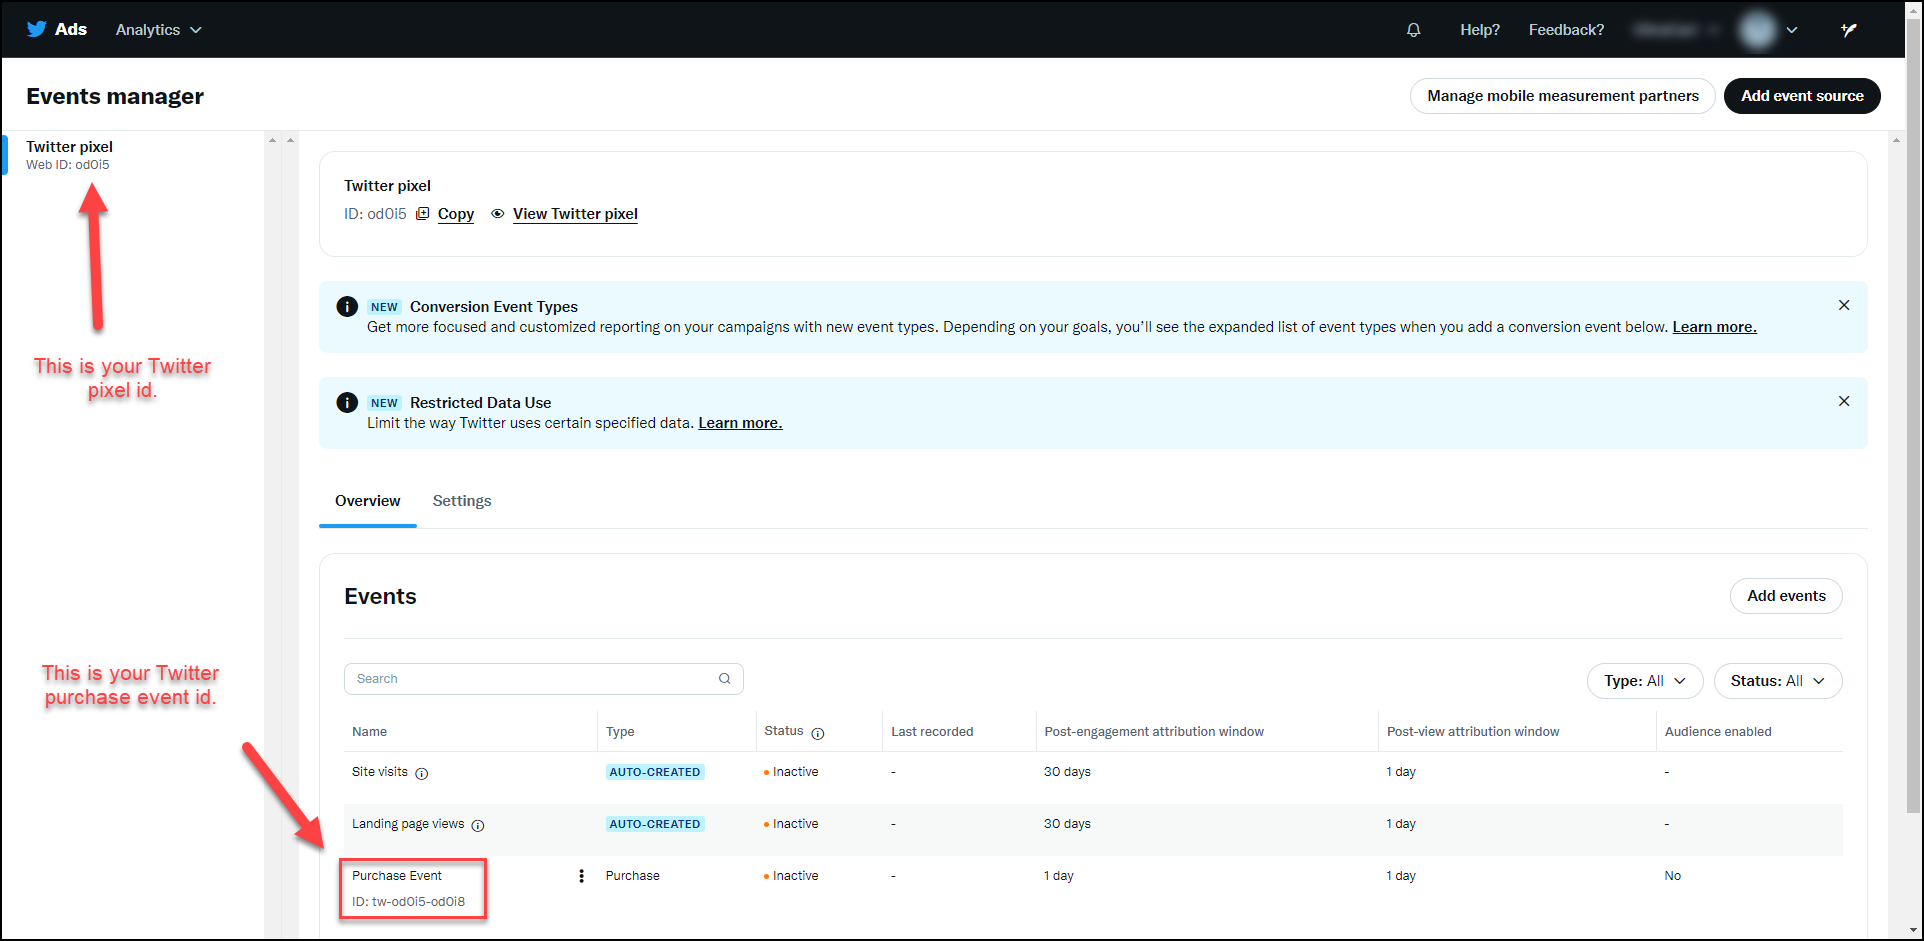Image resolution: width=1924 pixels, height=941 pixels.
Task: Open the View Twitter pixel link
Action: coord(575,213)
